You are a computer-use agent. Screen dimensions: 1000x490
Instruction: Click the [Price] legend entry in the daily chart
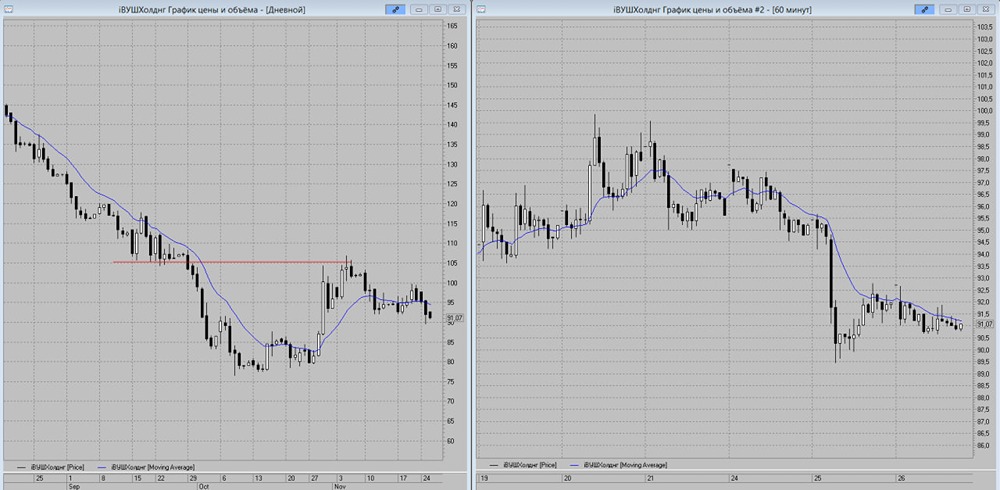coord(52,467)
